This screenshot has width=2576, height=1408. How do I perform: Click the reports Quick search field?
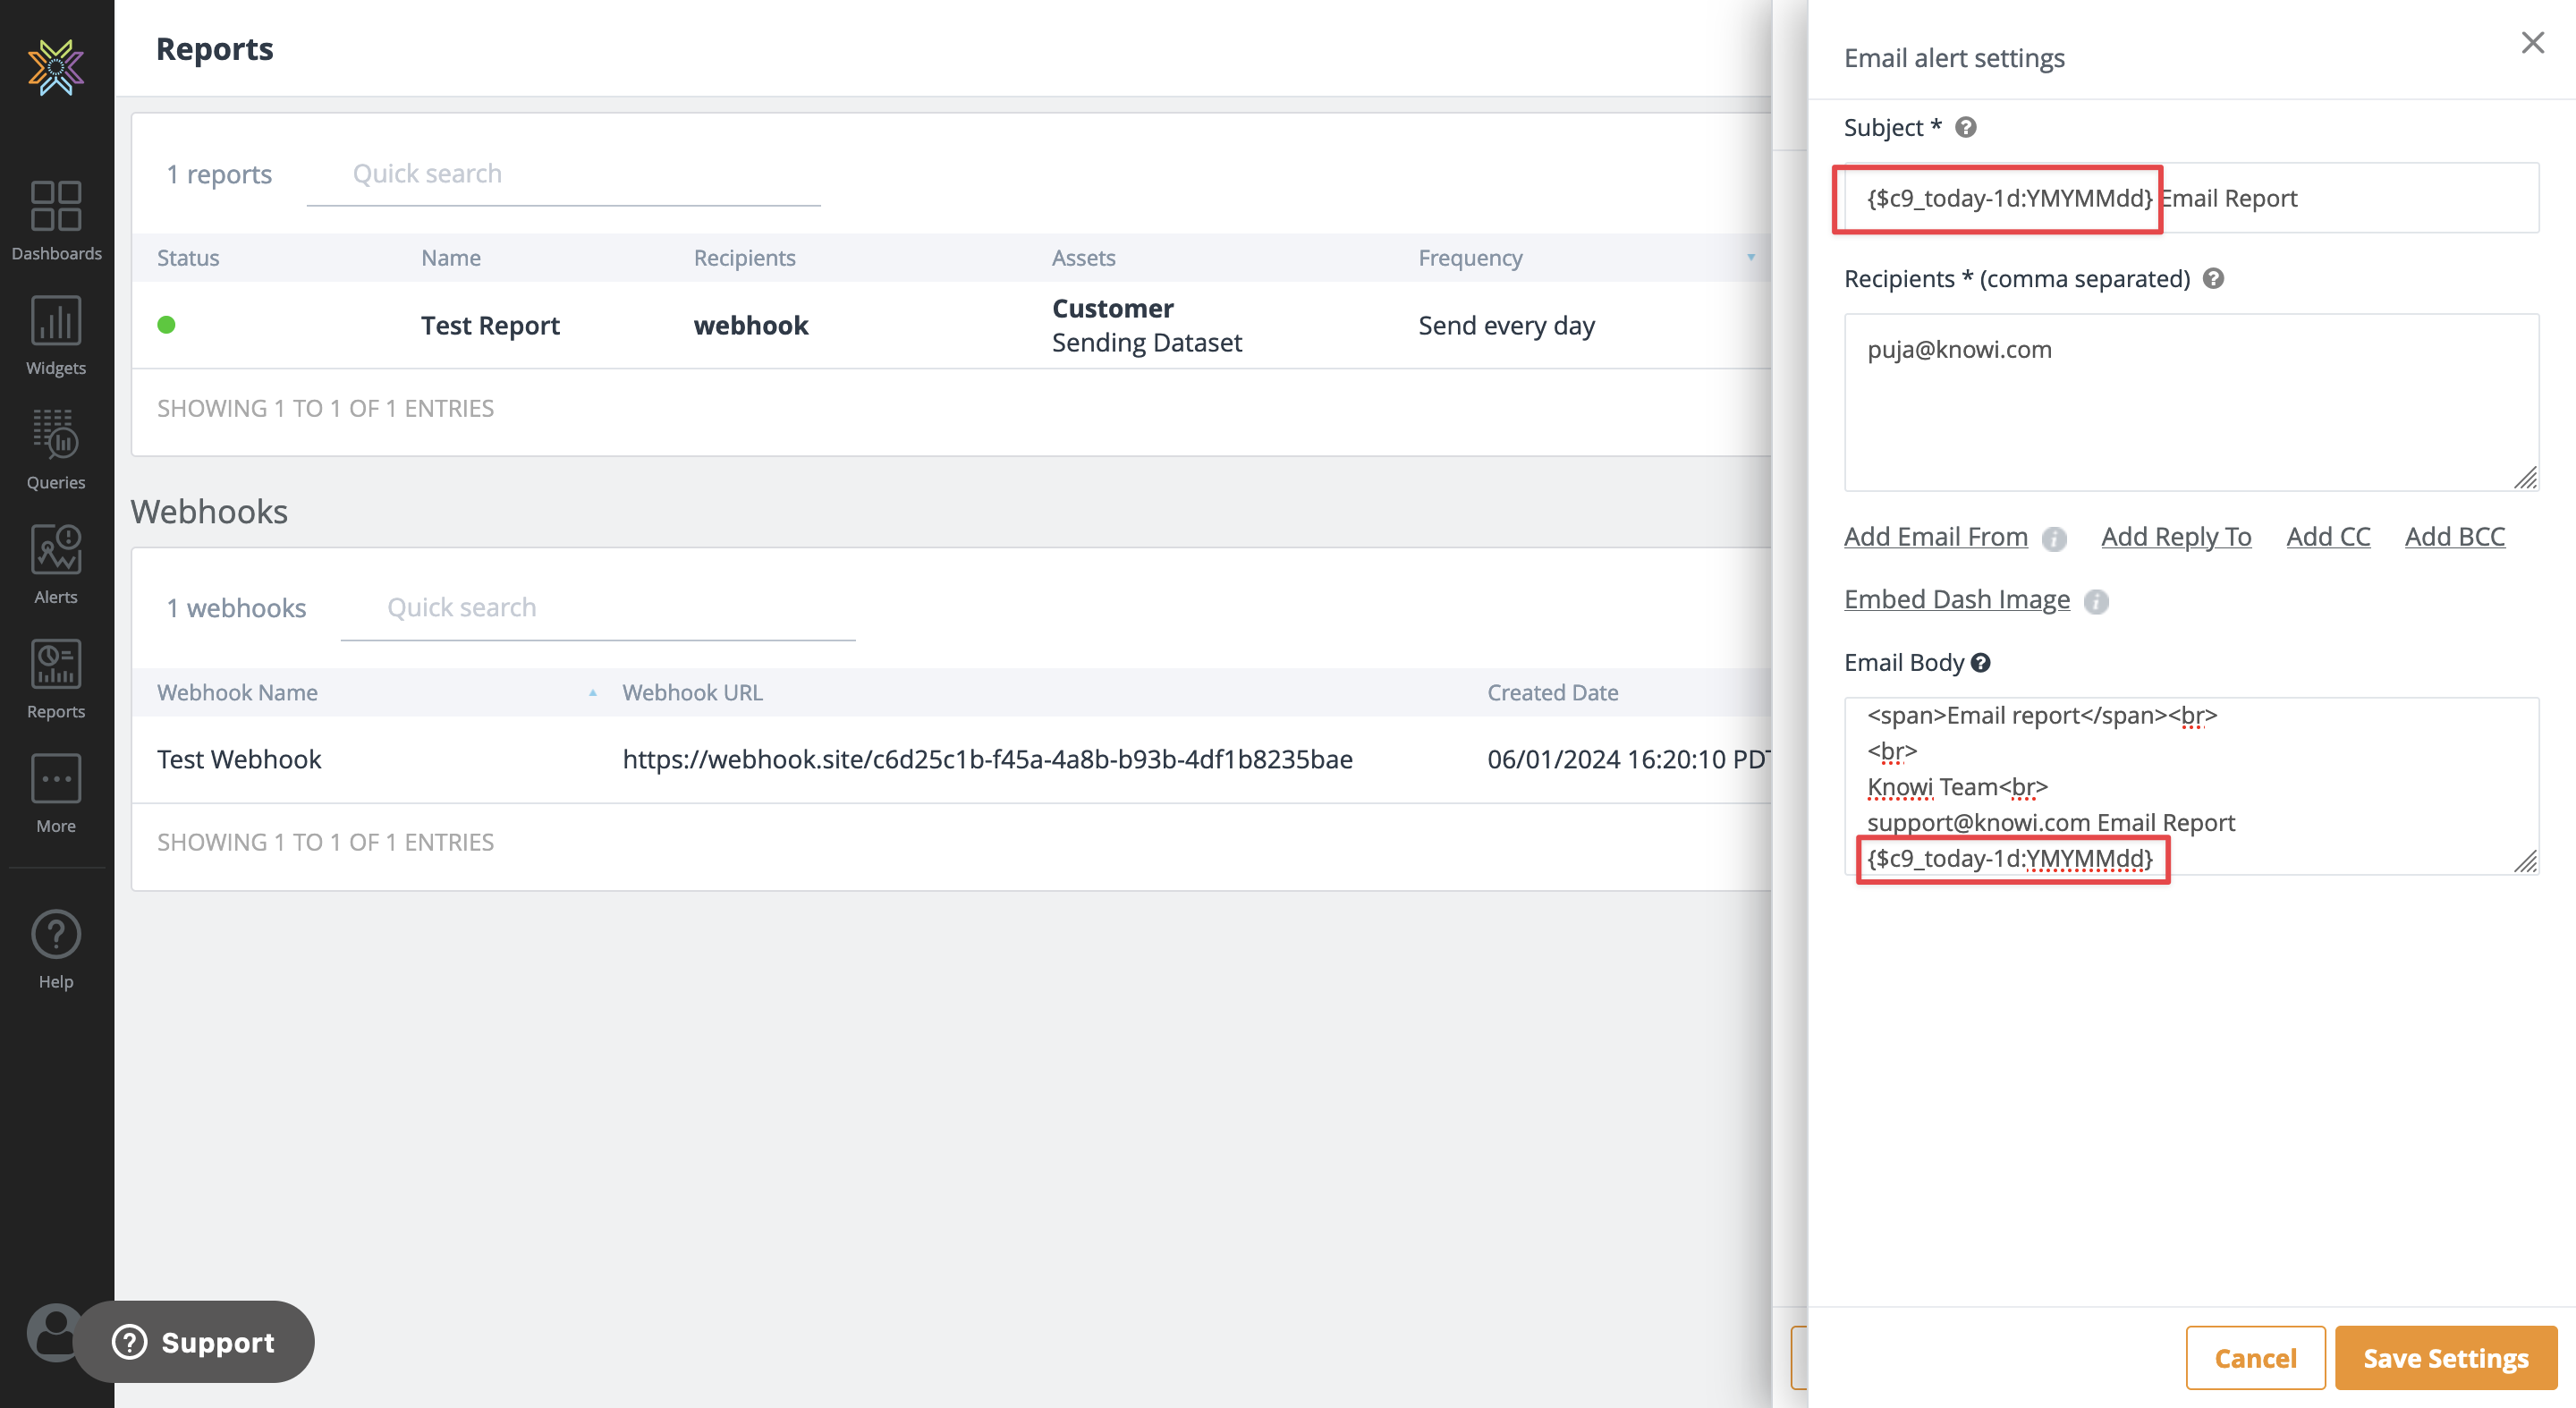[563, 175]
